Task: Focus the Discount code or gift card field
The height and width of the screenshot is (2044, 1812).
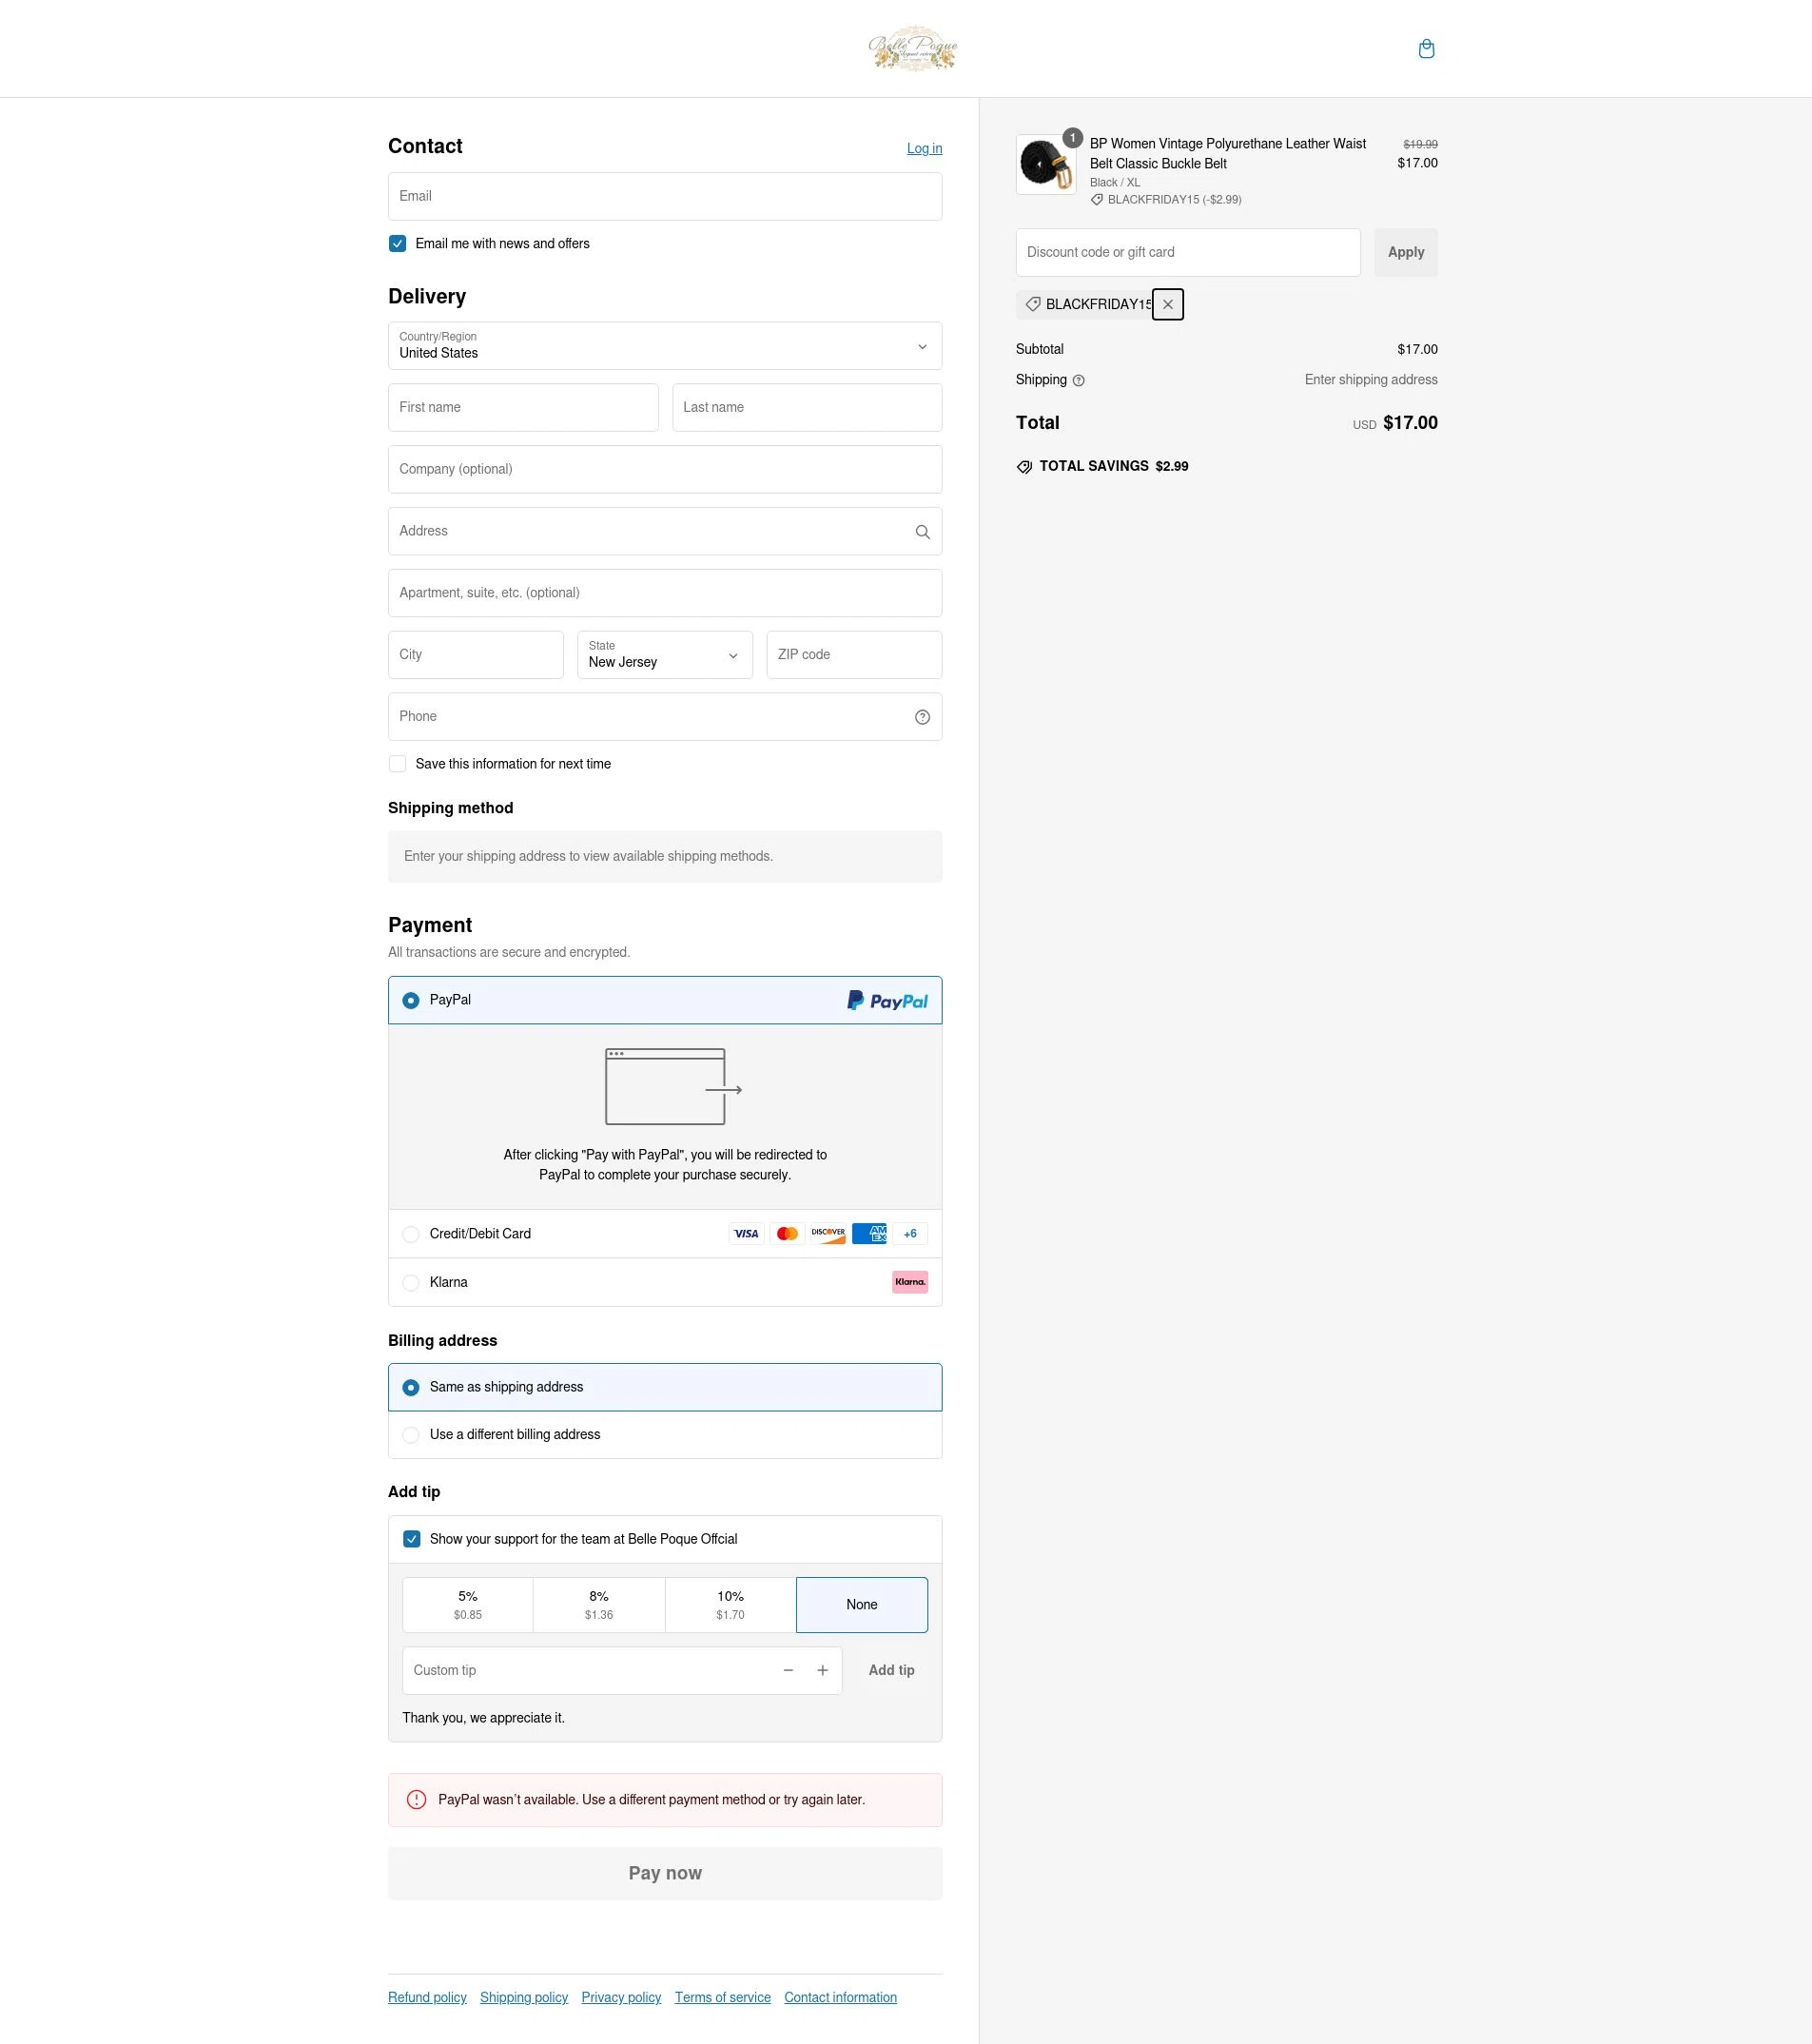Action: 1188,252
